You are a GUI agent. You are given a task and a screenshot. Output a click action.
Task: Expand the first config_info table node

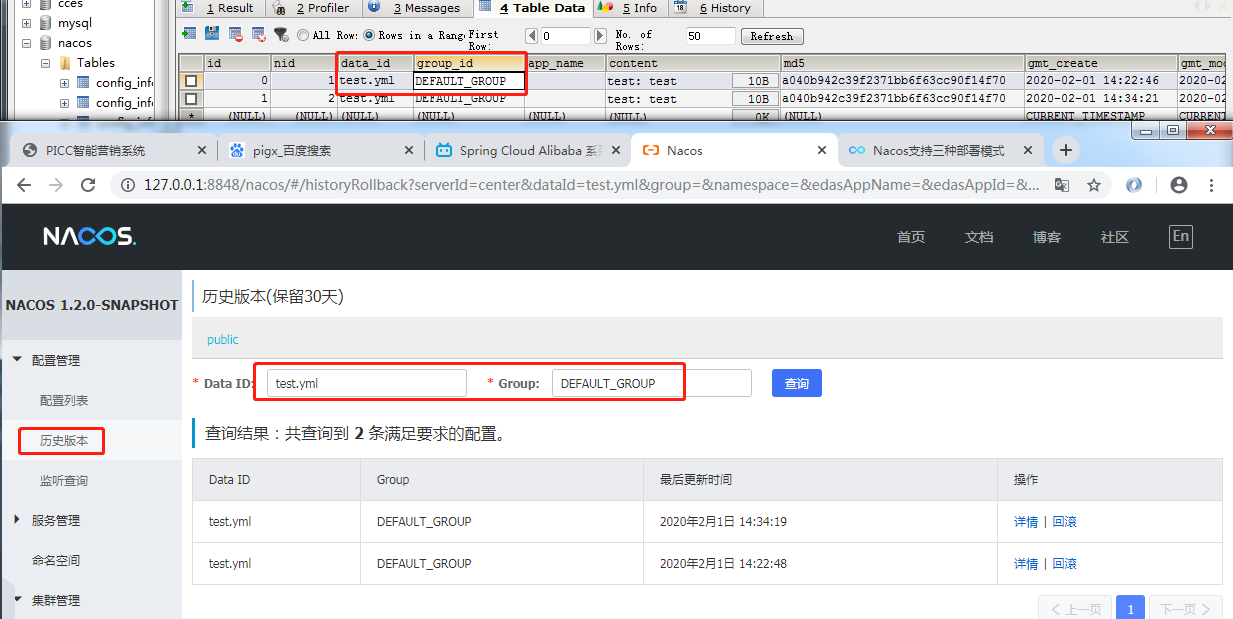point(64,82)
